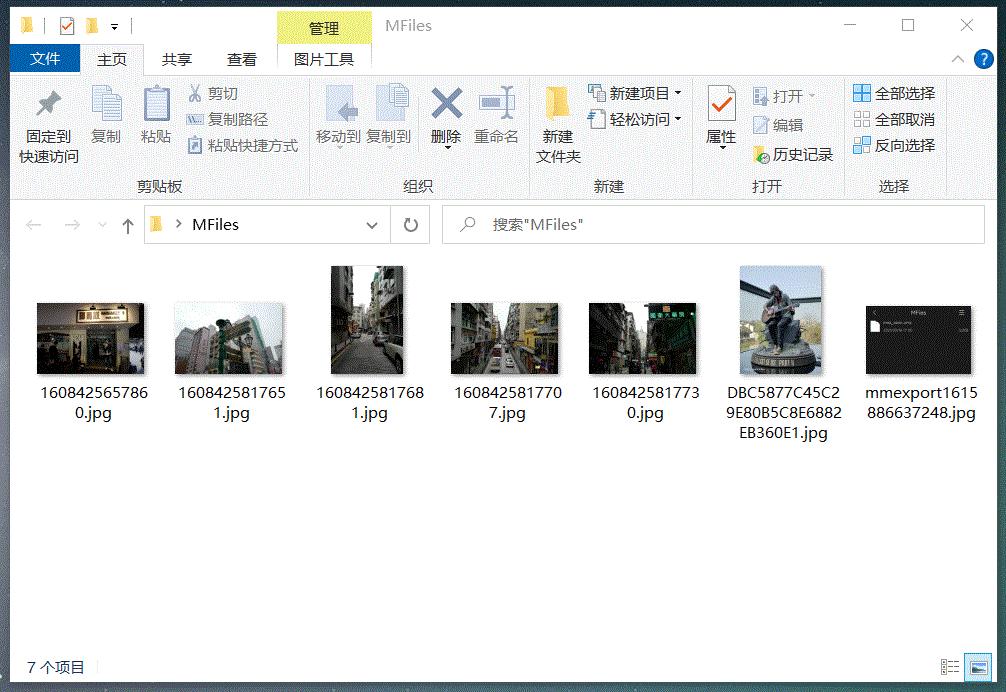Image resolution: width=1006 pixels, height=692 pixels.
Task: Open the File (文件) menu tab
Action: (45, 59)
